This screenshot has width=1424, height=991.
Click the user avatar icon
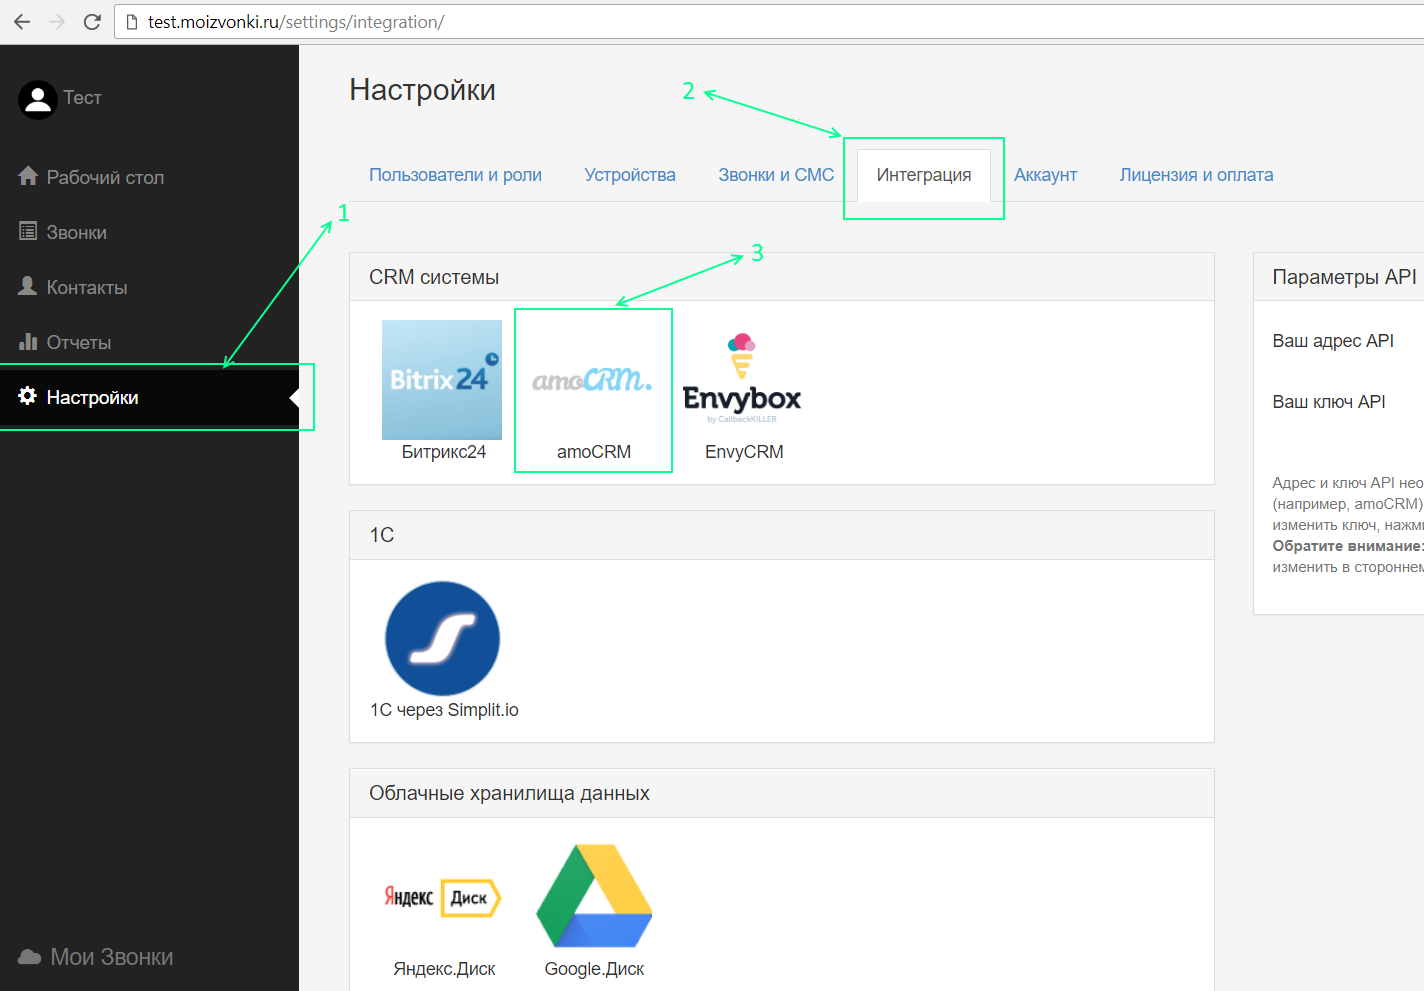38,99
